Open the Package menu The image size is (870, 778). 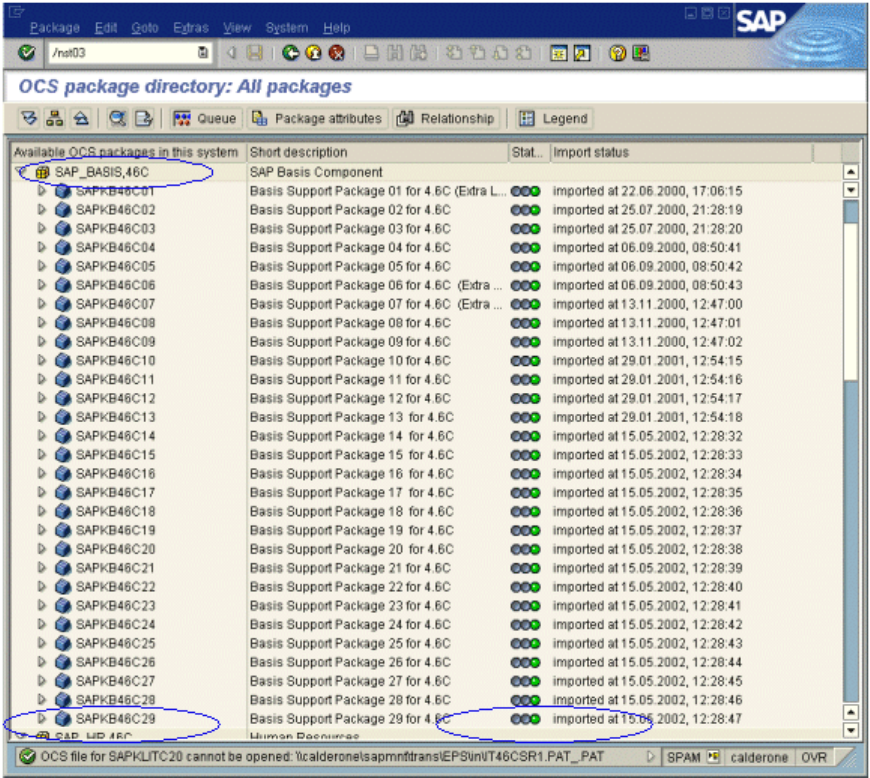[54, 27]
